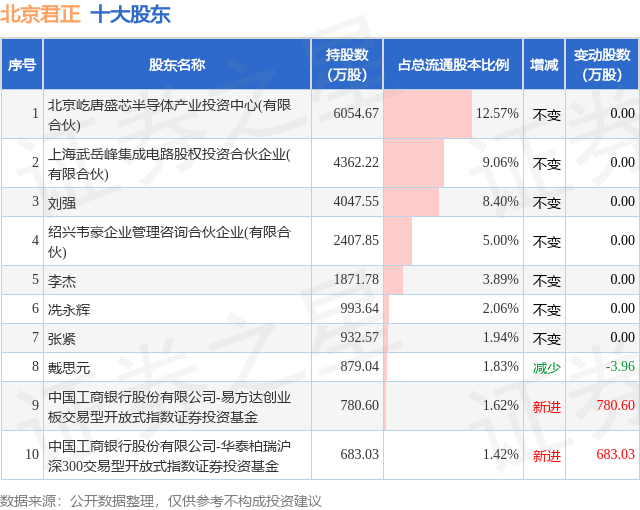Click holding value 6054.67
Screen dimensions: 640x510
coord(356,113)
